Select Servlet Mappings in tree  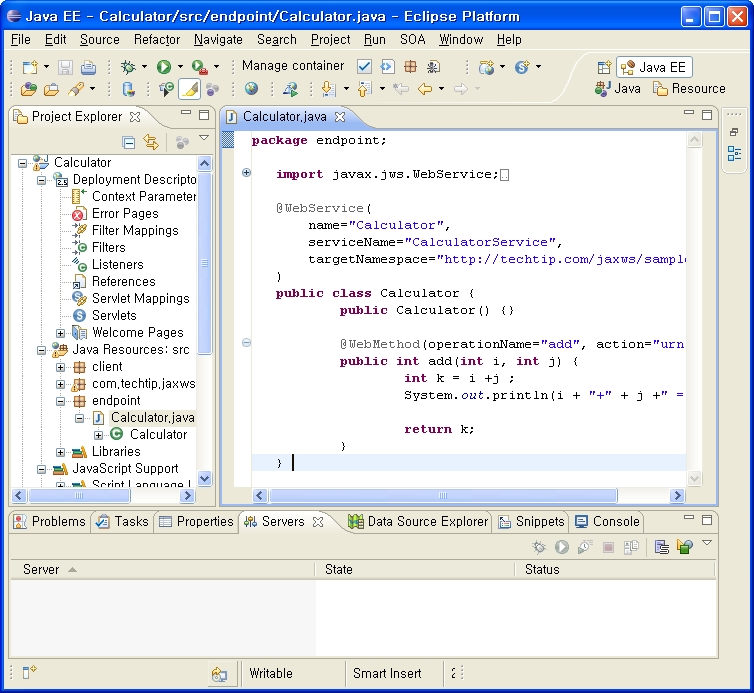(140, 298)
